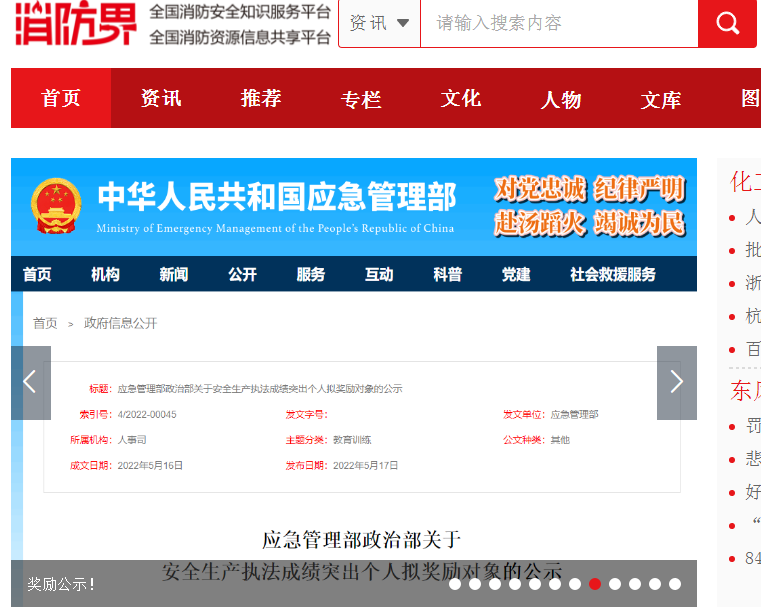Click 首页 in the dark blue ministry menu
The image size is (761, 607).
click(x=37, y=275)
